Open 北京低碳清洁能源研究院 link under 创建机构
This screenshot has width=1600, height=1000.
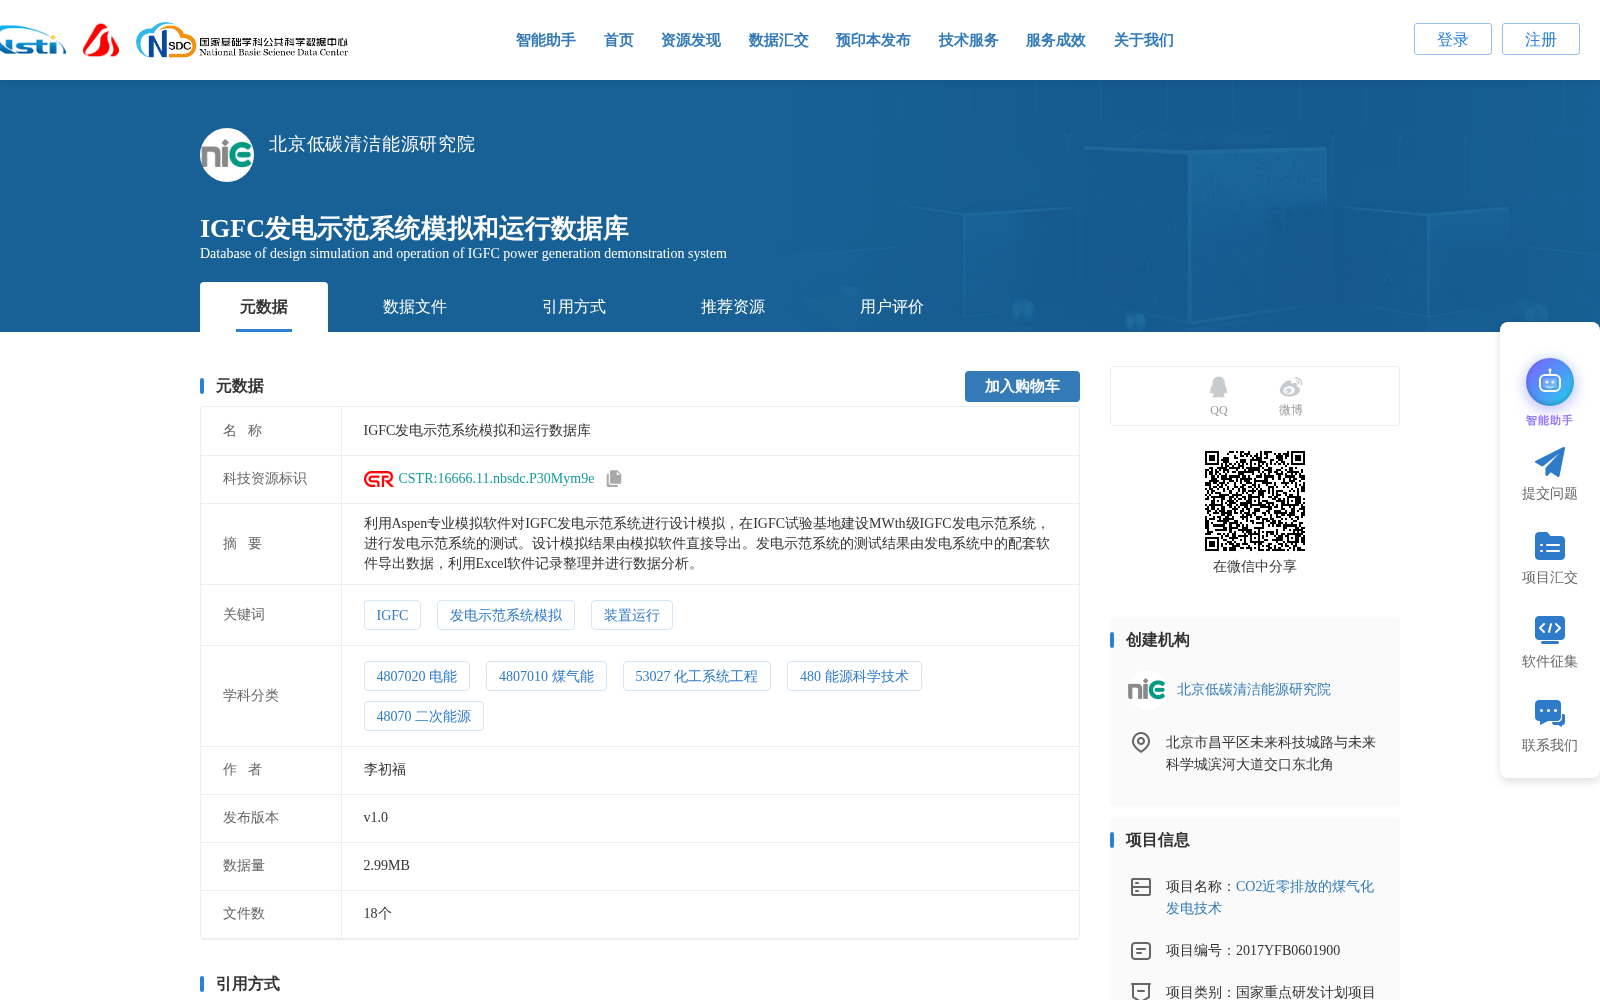pyautogui.click(x=1254, y=689)
